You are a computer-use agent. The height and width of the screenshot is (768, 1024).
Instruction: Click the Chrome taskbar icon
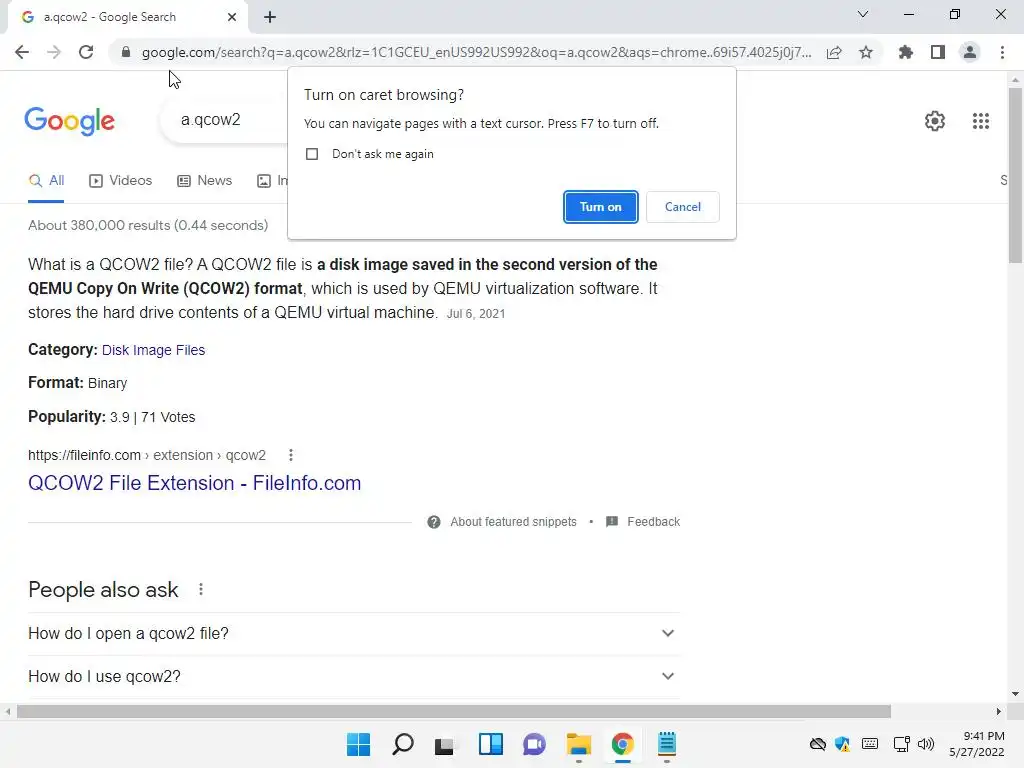pyautogui.click(x=622, y=744)
